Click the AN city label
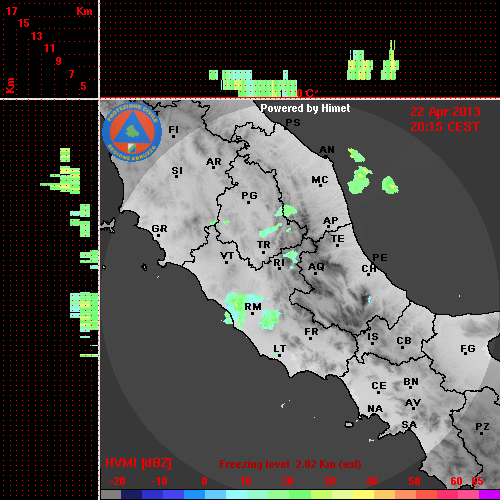Image resolution: width=500 pixels, height=500 pixels. [327, 150]
